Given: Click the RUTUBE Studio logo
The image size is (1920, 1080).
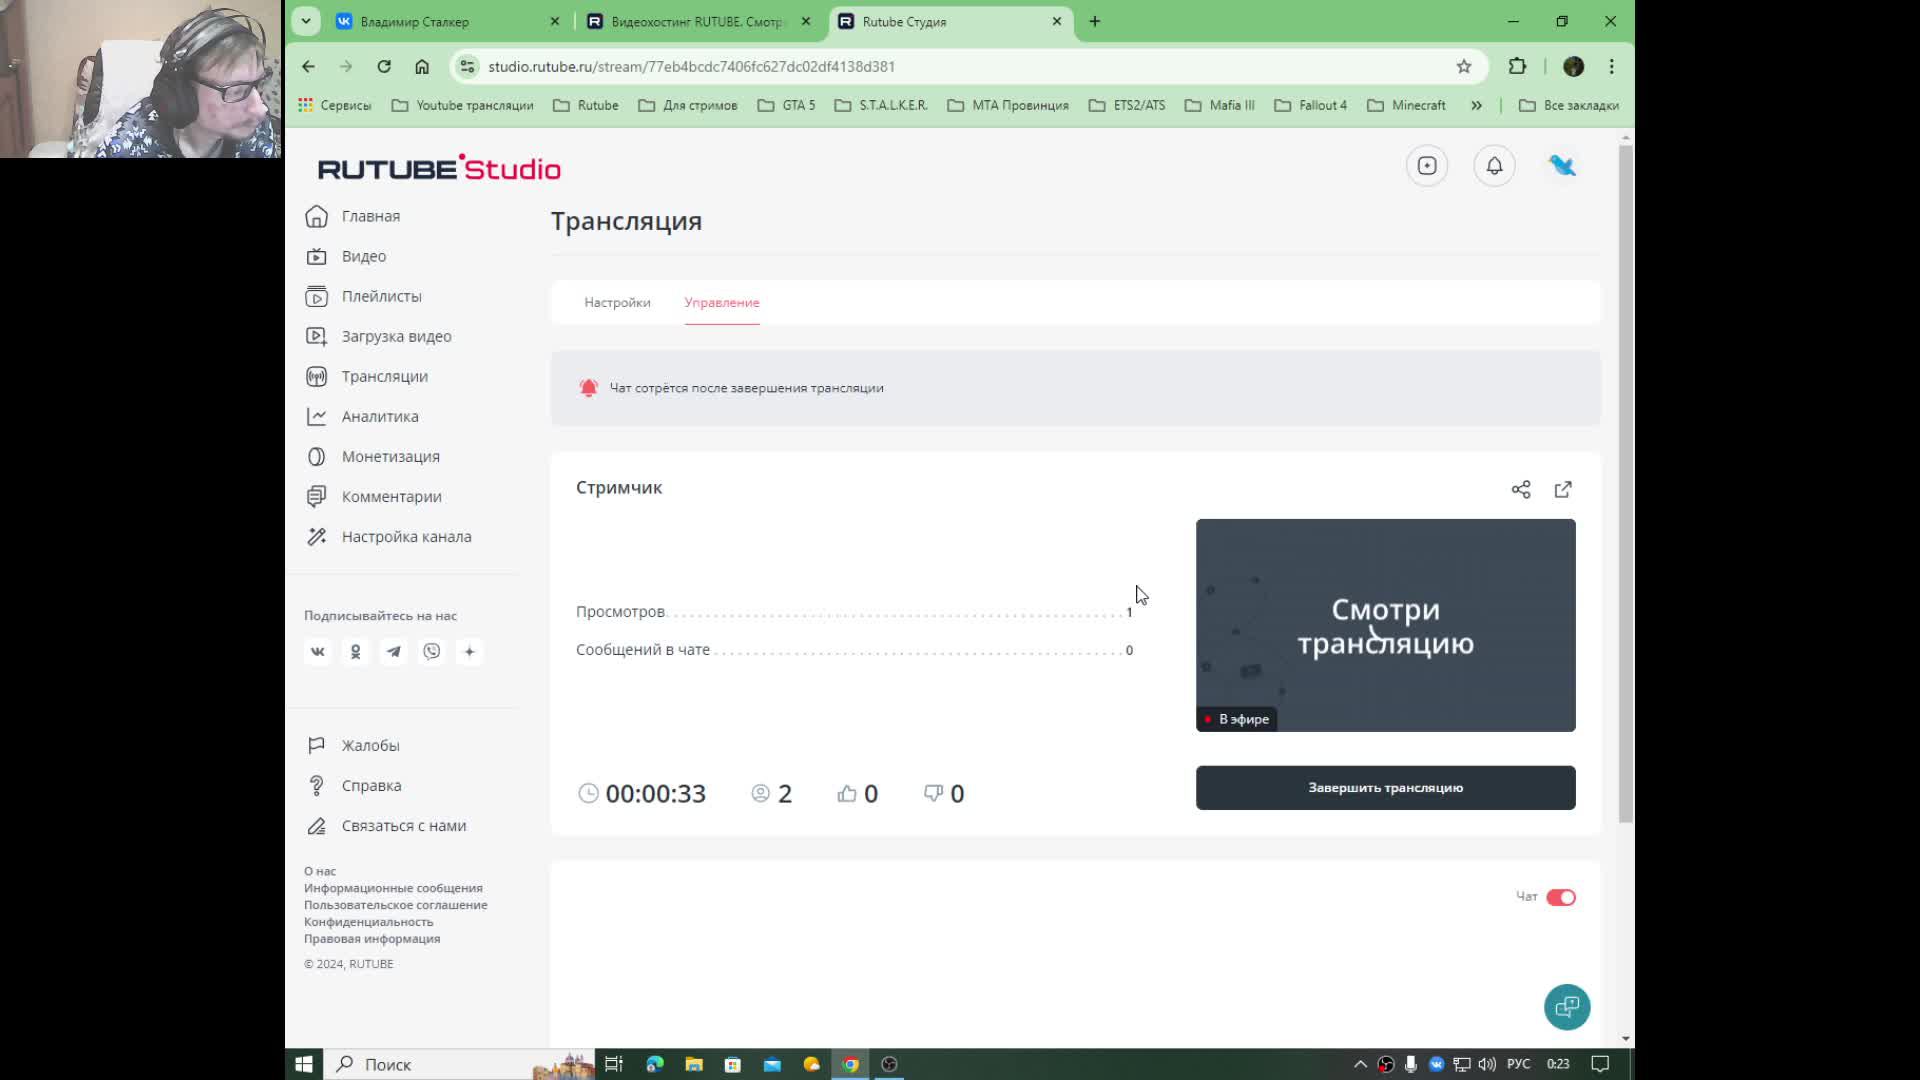Looking at the screenshot, I should point(439,168).
